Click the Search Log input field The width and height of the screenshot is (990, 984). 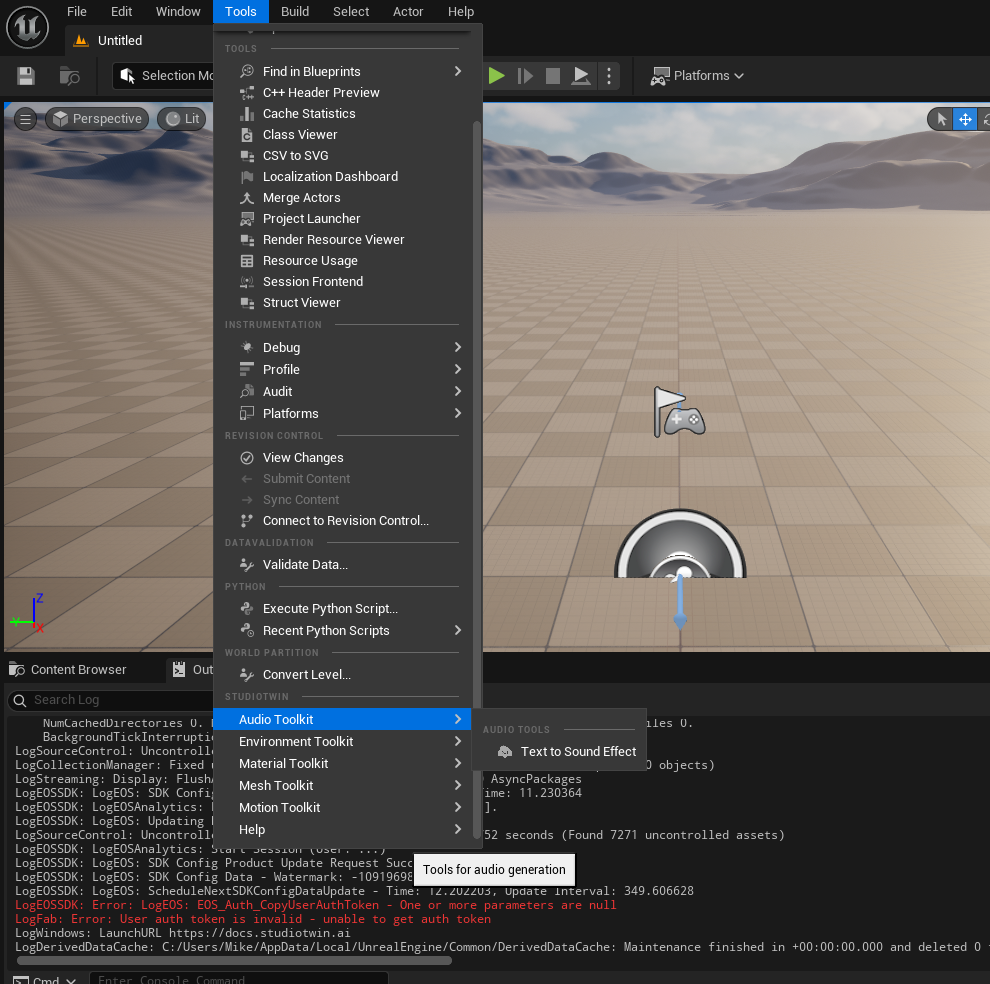[111, 700]
